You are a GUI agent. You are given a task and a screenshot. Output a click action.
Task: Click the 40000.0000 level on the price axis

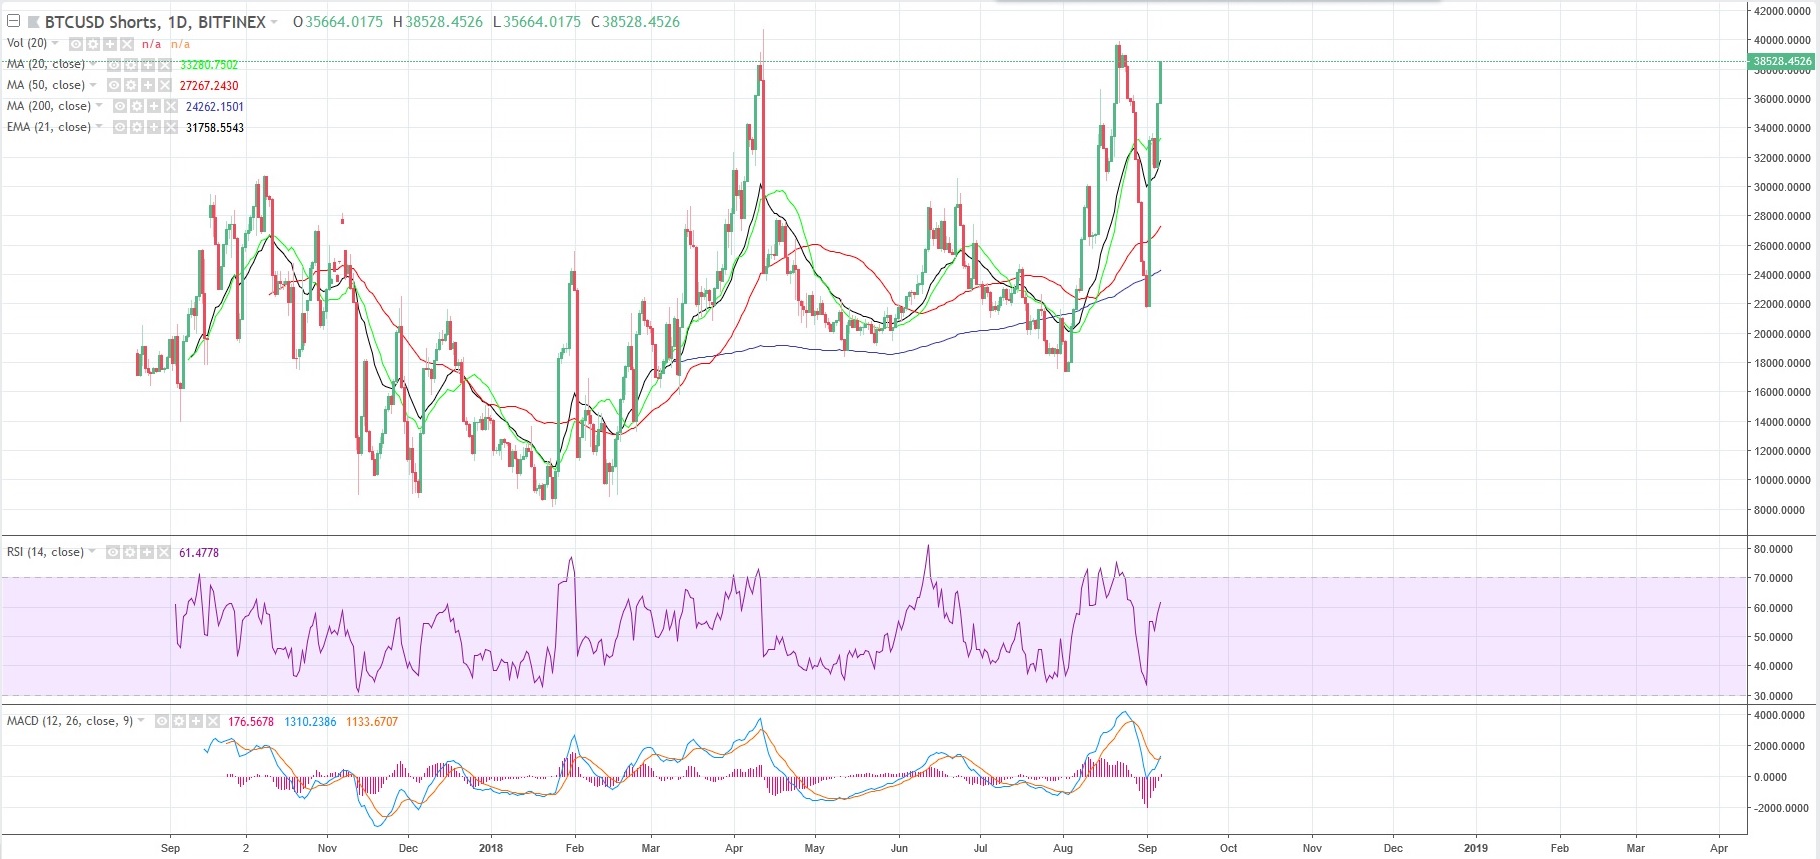(x=1782, y=41)
